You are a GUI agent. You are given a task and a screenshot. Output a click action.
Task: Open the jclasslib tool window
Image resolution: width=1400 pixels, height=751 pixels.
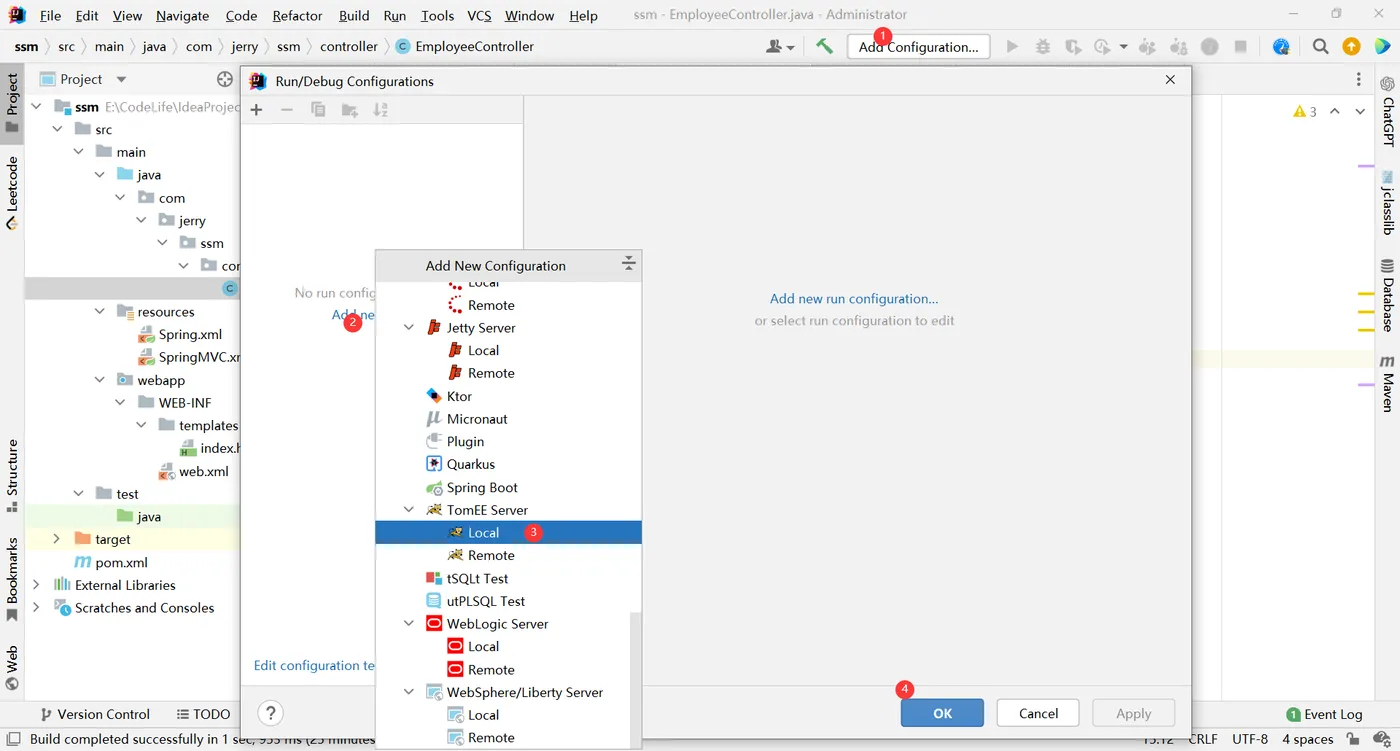pos(1387,202)
